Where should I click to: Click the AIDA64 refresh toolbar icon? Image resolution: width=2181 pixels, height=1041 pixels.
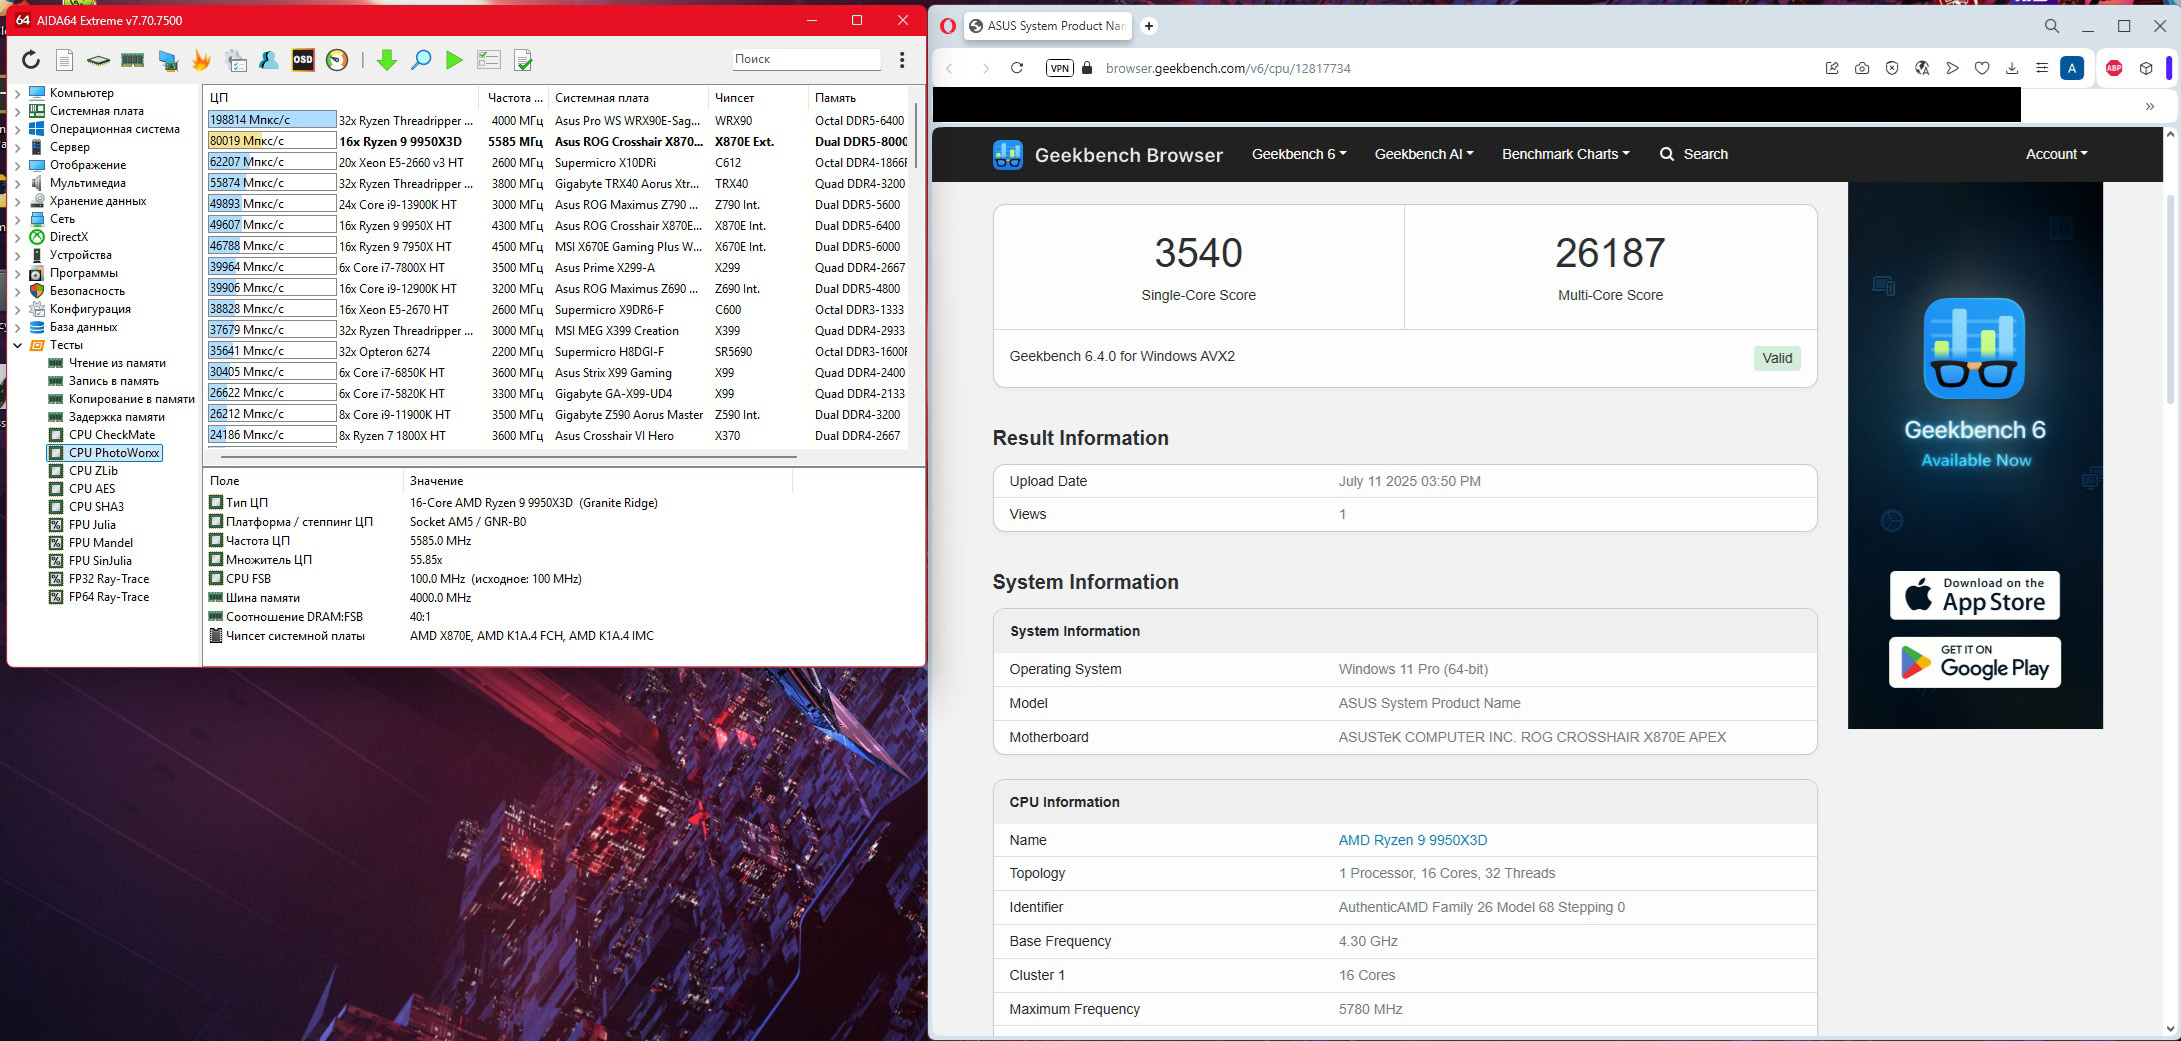pyautogui.click(x=31, y=61)
